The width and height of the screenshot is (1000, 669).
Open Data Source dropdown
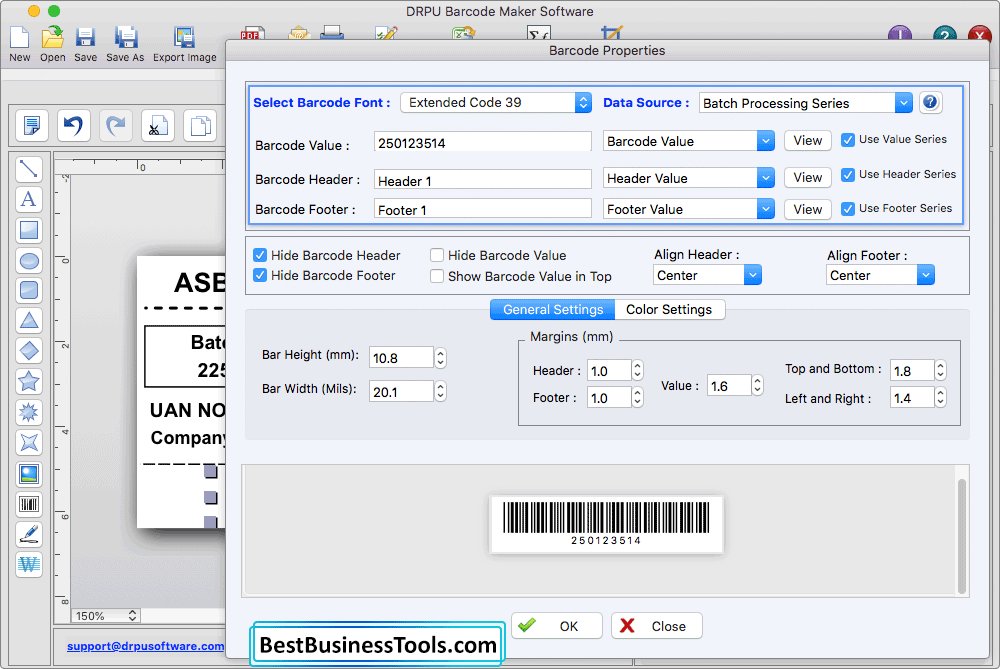(x=805, y=103)
